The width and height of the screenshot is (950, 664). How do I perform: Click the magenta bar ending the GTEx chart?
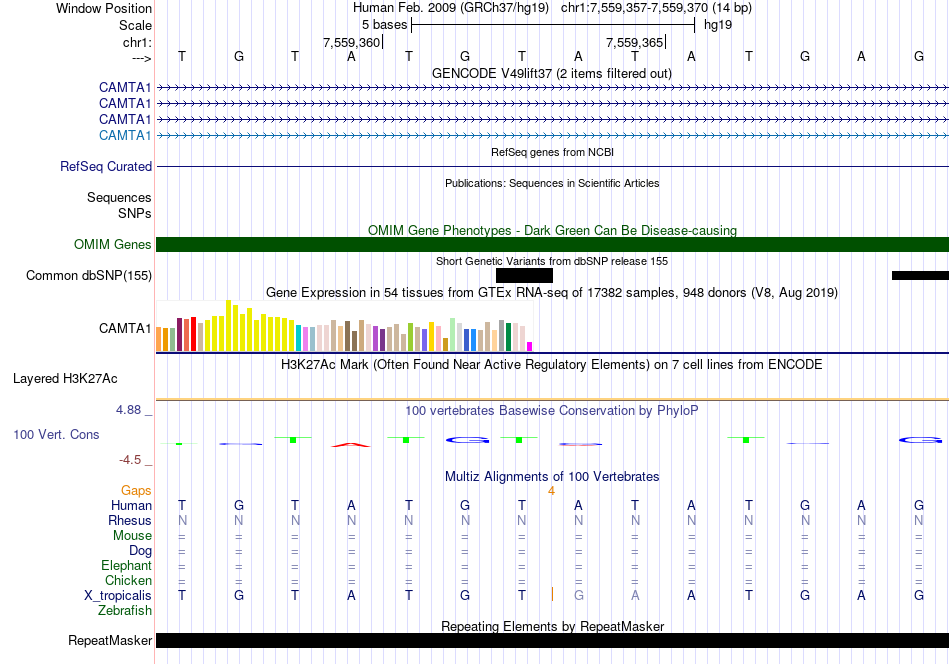[x=530, y=347]
